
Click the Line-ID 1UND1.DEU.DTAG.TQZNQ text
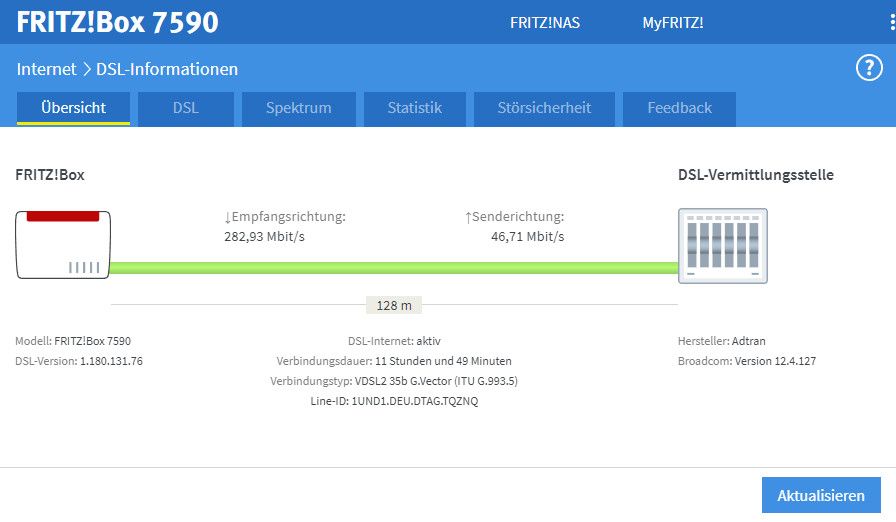tap(394, 401)
